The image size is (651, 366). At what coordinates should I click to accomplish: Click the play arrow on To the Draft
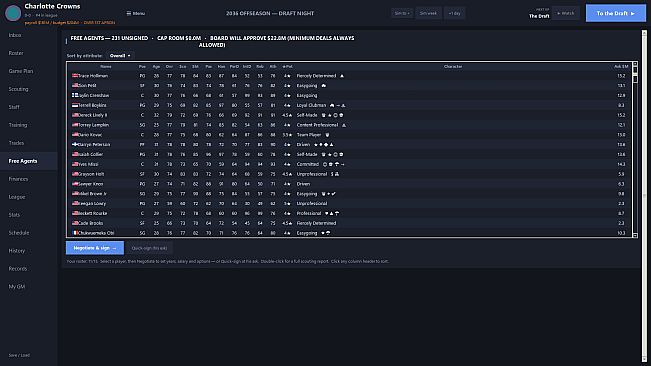[633, 13]
